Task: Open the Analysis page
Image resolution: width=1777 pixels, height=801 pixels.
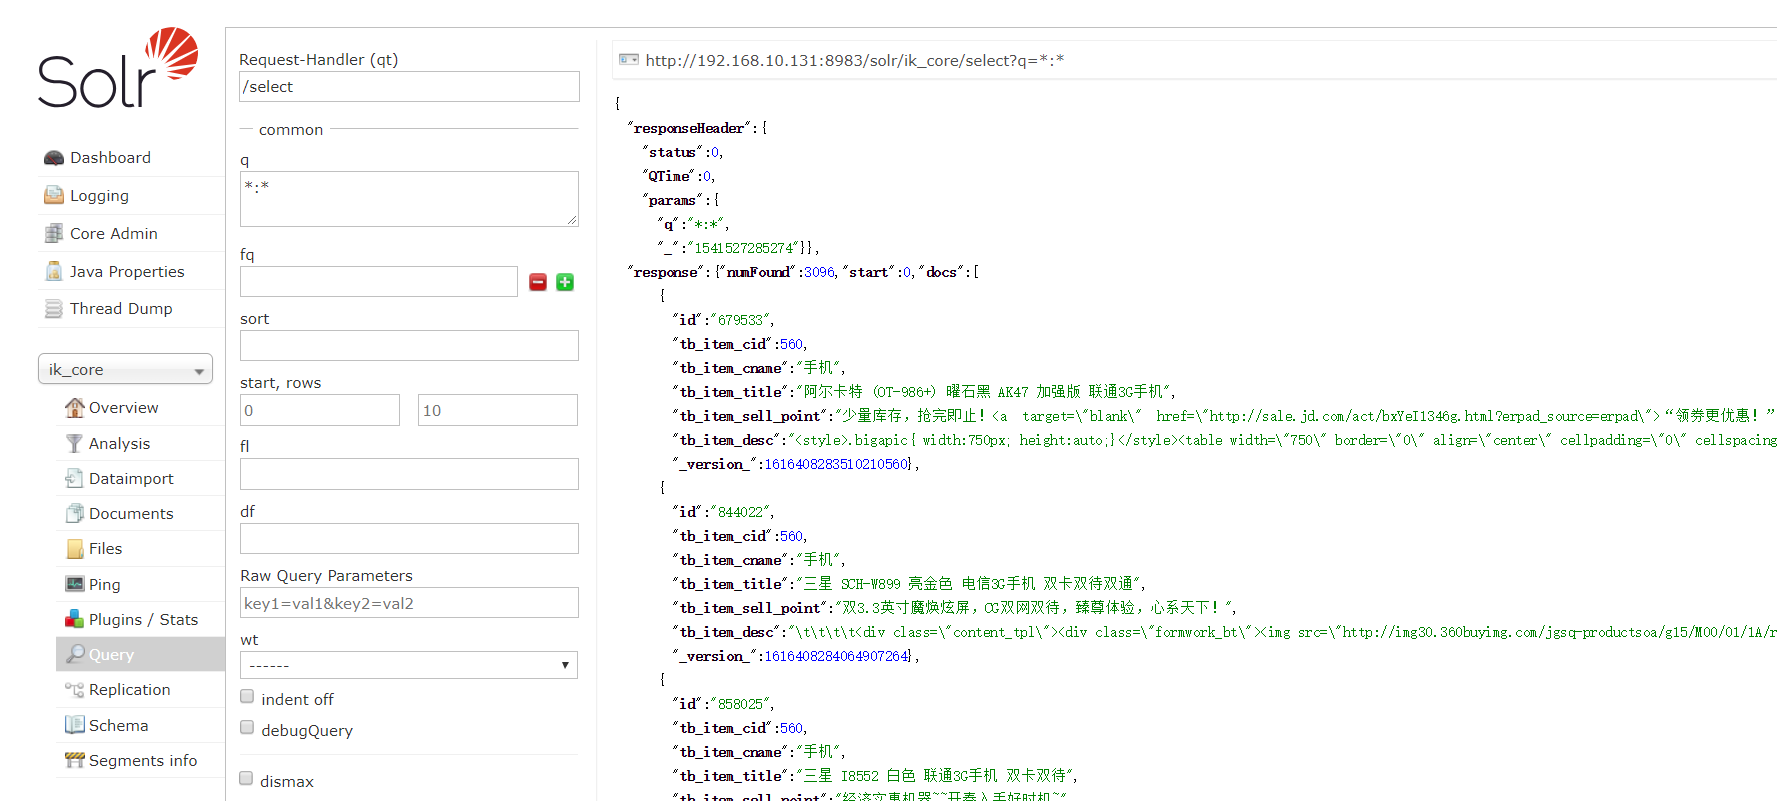Action: [119, 443]
